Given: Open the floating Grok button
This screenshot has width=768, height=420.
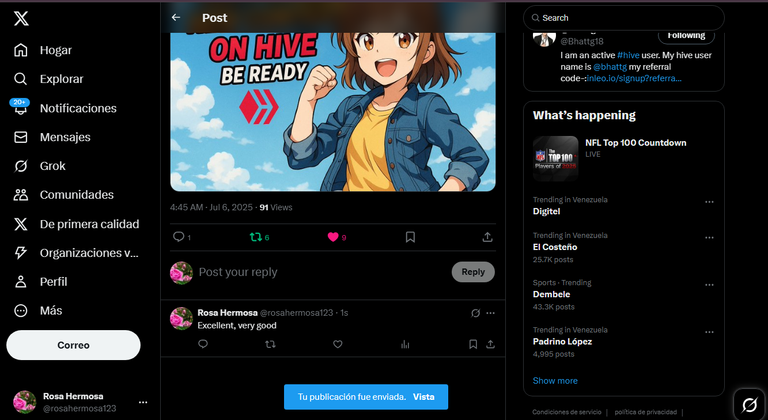Looking at the screenshot, I should 749,405.
